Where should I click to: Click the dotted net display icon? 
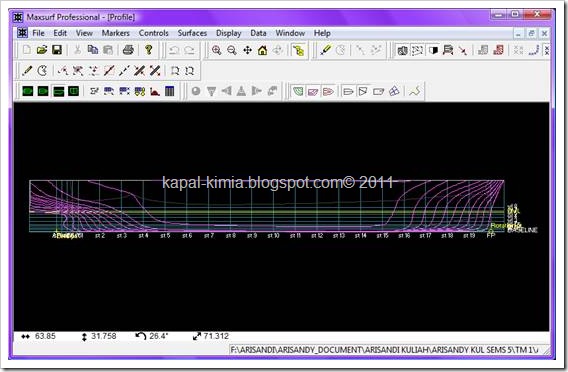[x=417, y=50]
